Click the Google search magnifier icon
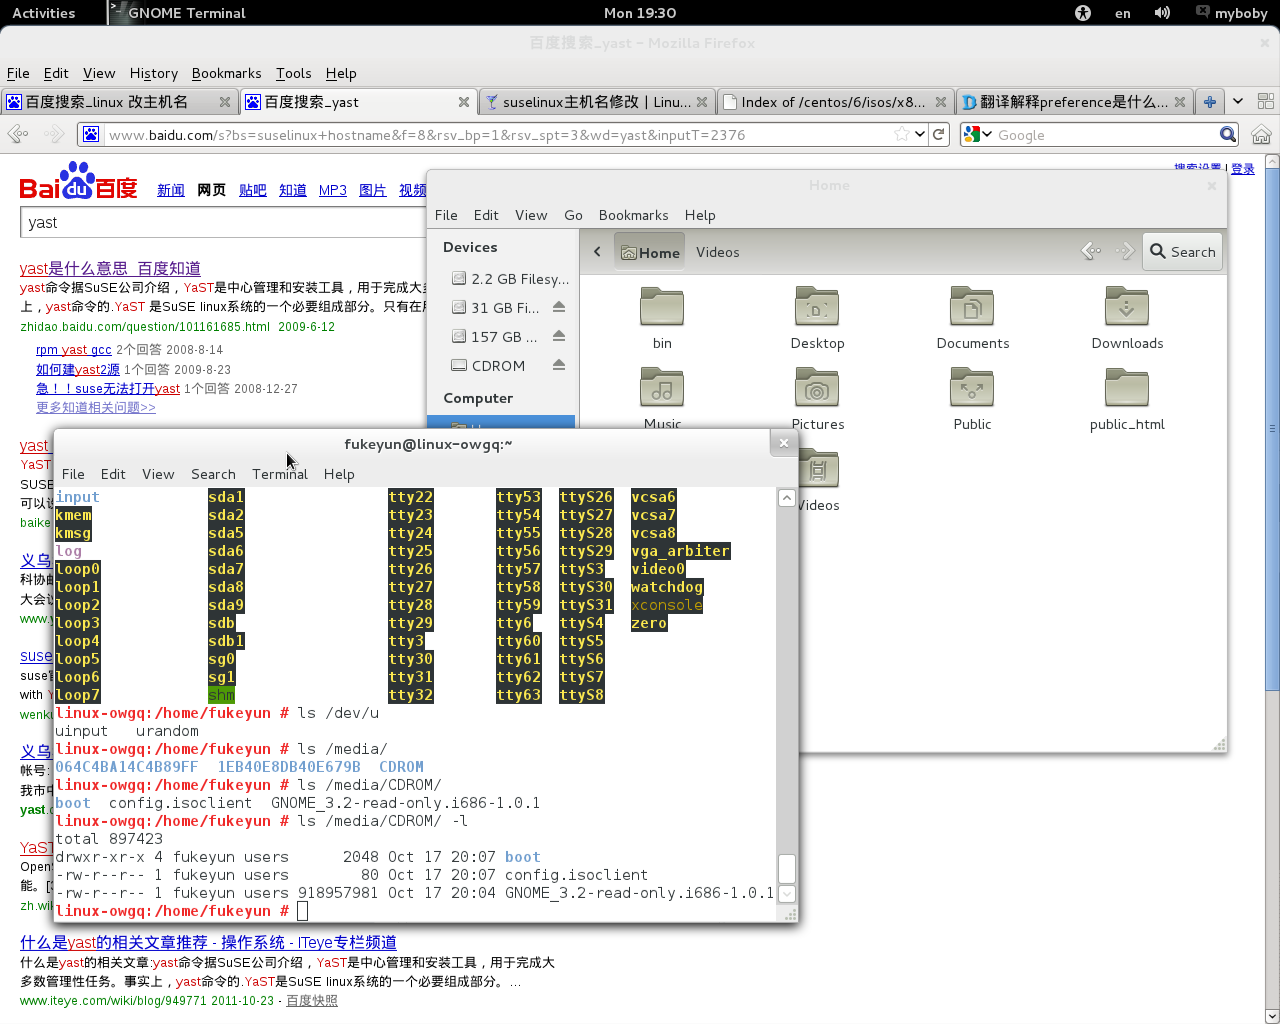This screenshot has width=1280, height=1024. pyautogui.click(x=1228, y=134)
